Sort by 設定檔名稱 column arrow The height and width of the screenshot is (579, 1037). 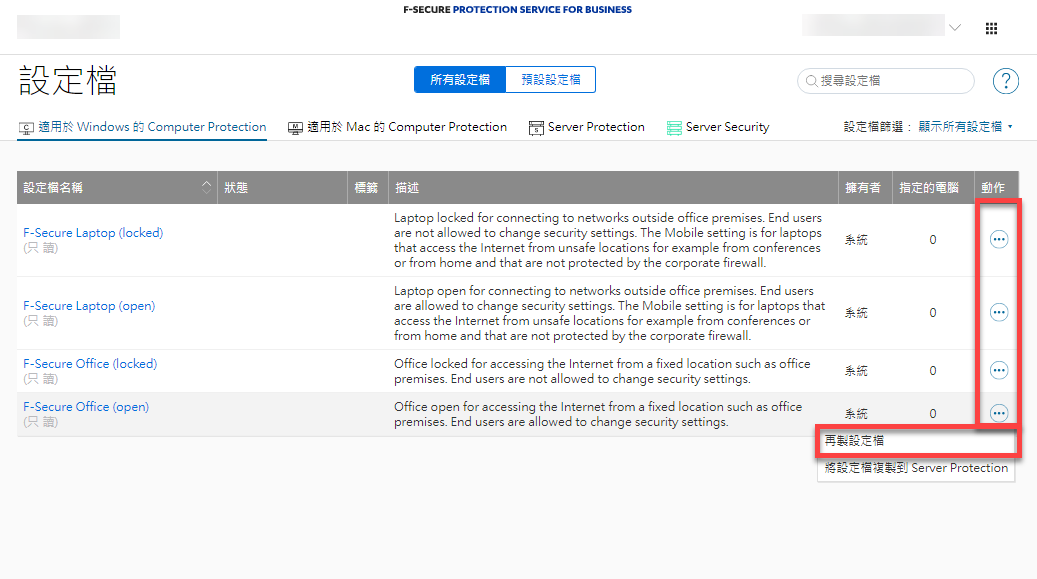[207, 187]
